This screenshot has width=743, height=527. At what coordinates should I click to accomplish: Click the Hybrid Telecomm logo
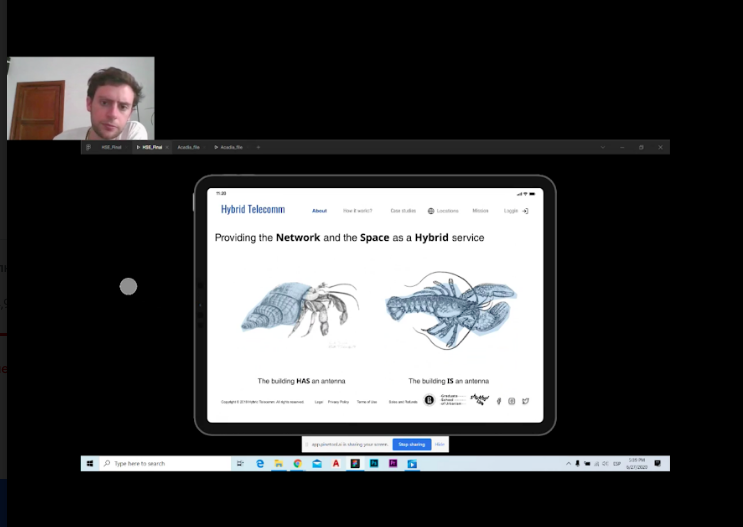click(253, 209)
